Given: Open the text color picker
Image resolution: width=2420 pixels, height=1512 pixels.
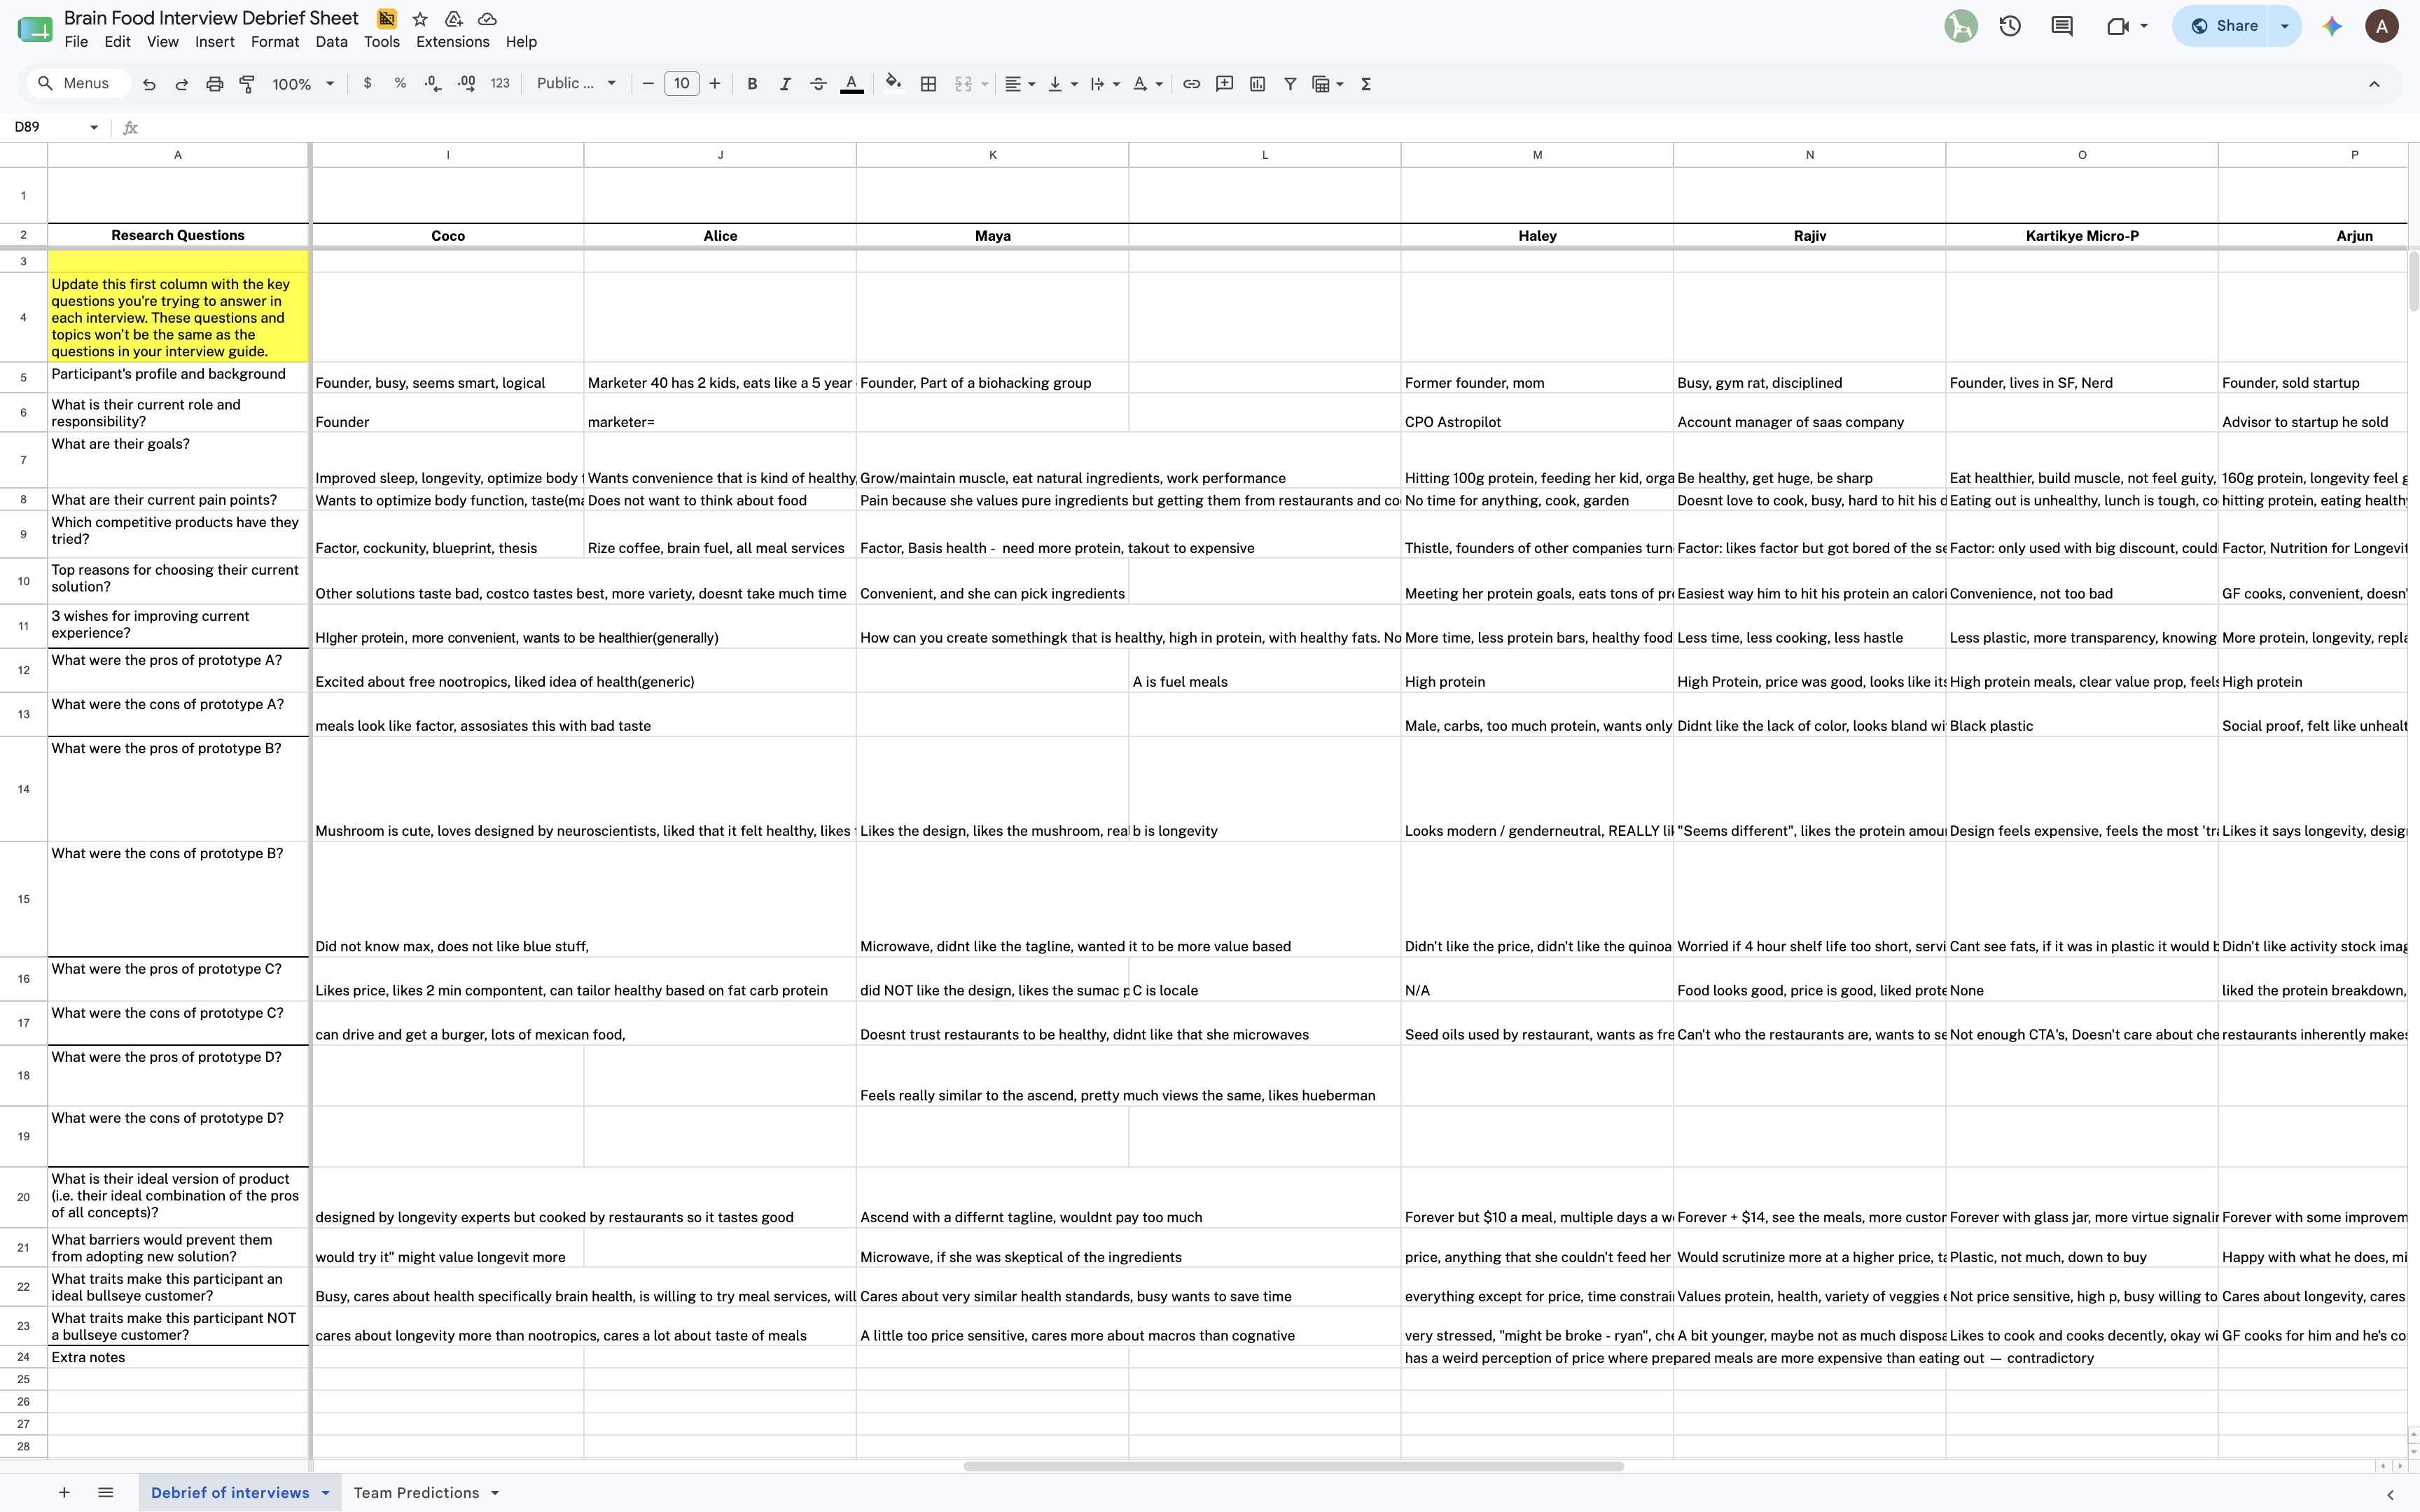Looking at the screenshot, I should click(852, 84).
